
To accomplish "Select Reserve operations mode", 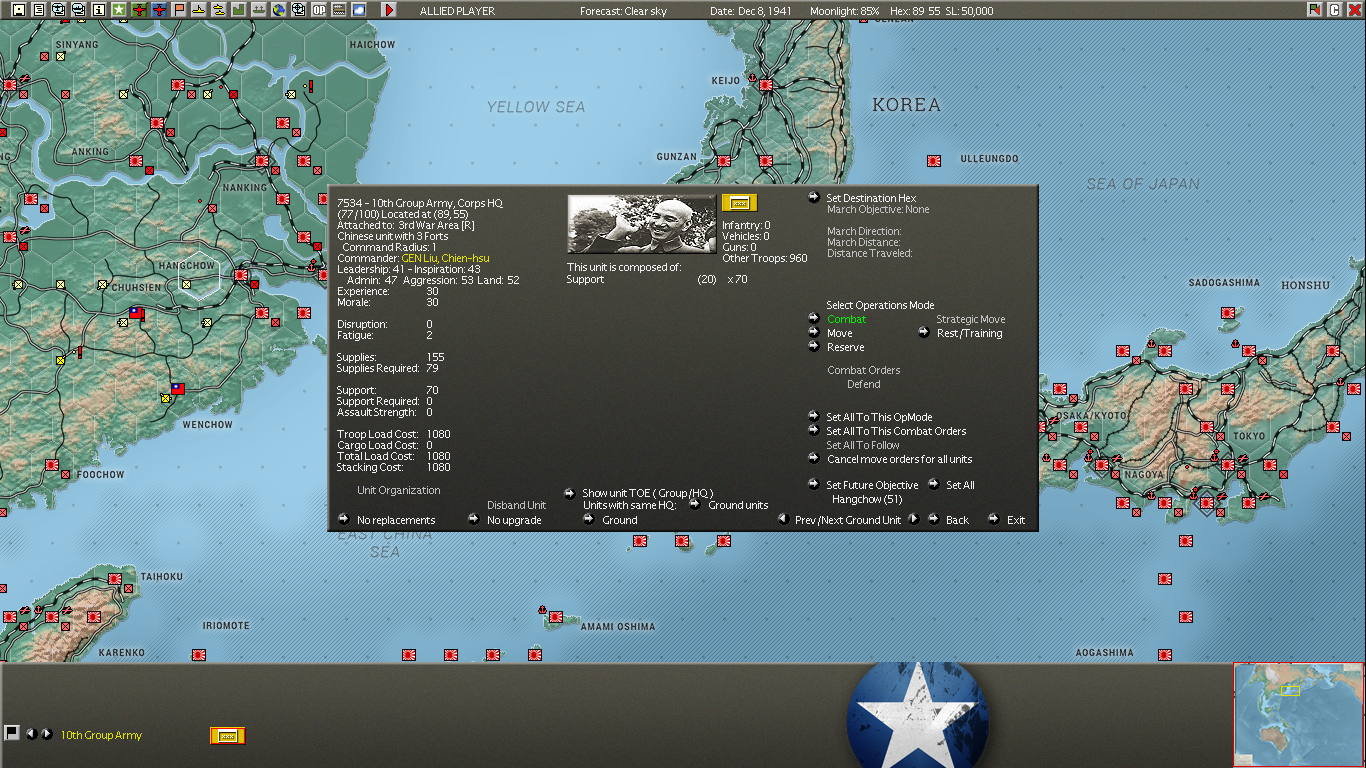I will (846, 347).
